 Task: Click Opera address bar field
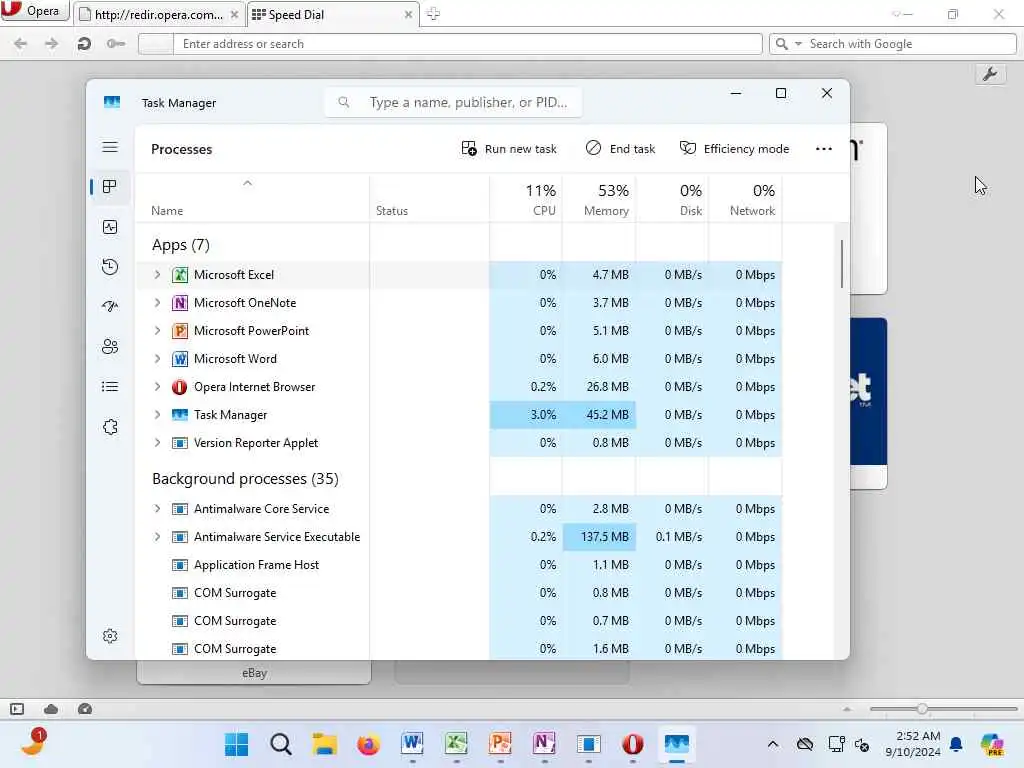[468, 44]
